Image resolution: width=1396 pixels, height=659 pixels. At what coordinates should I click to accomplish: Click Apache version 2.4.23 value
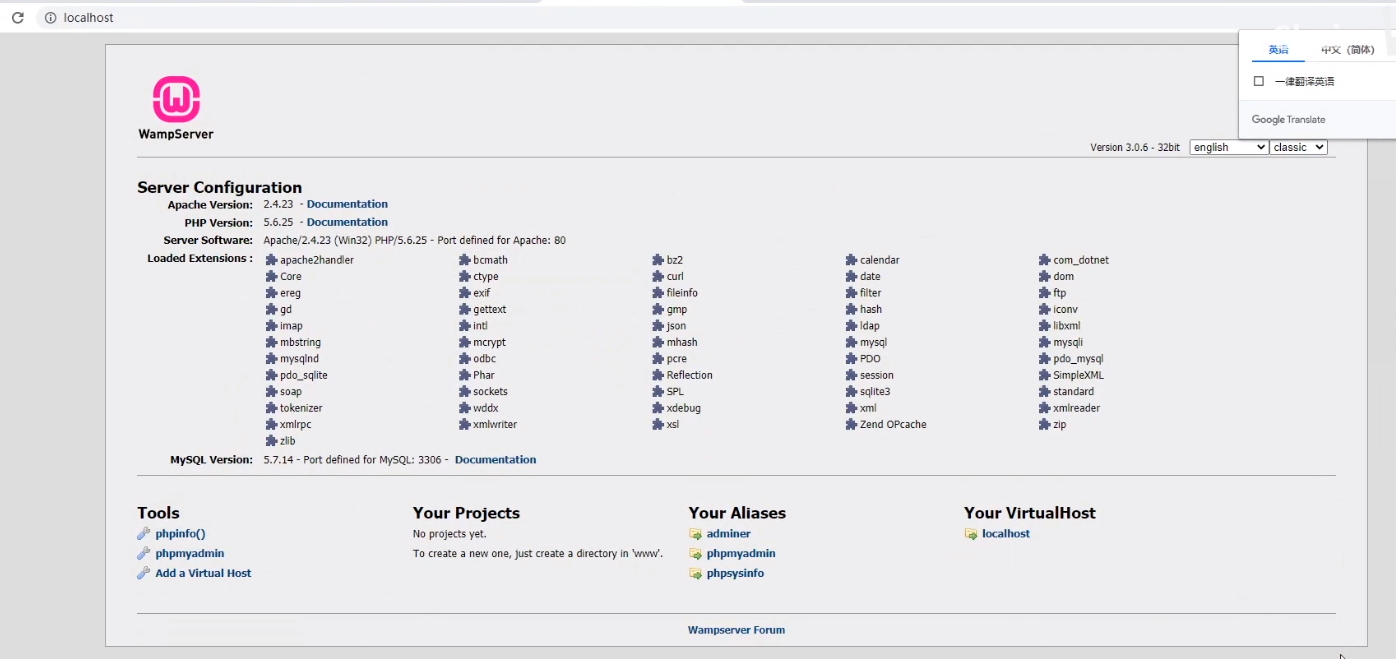coord(278,204)
